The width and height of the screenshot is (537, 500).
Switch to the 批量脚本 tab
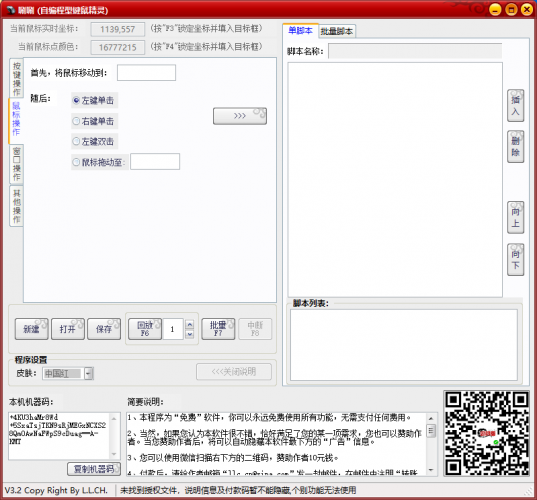[x=337, y=32]
